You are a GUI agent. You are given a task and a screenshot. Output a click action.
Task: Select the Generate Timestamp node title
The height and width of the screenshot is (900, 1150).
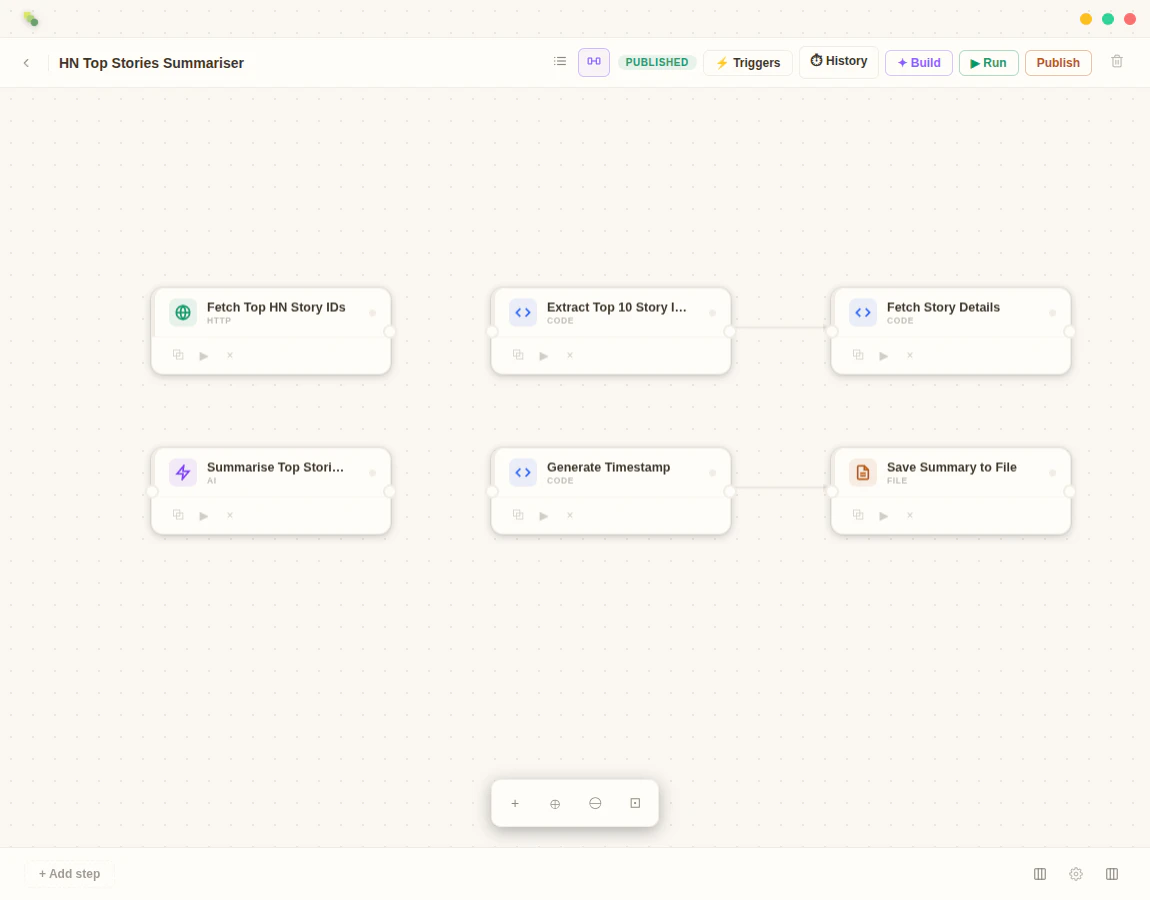click(608, 467)
